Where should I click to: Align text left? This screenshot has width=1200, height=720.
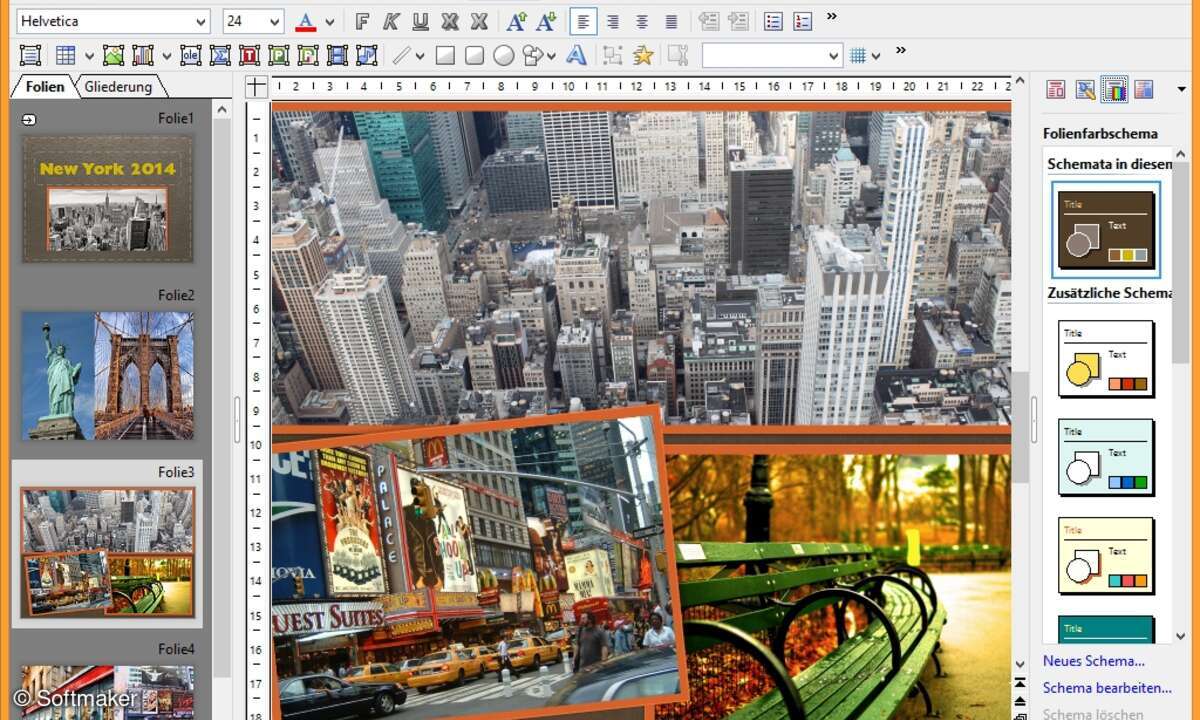584,21
